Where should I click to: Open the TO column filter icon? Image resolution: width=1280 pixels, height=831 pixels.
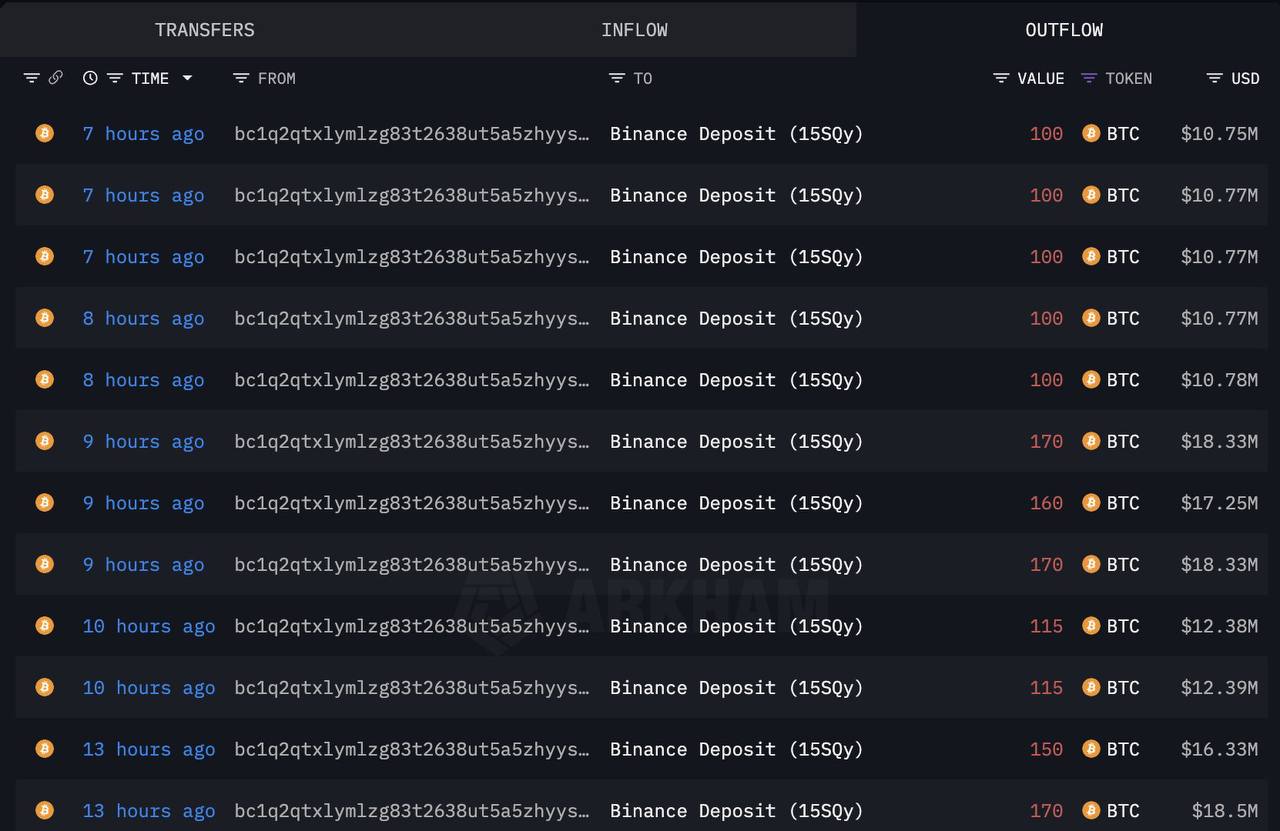point(617,78)
